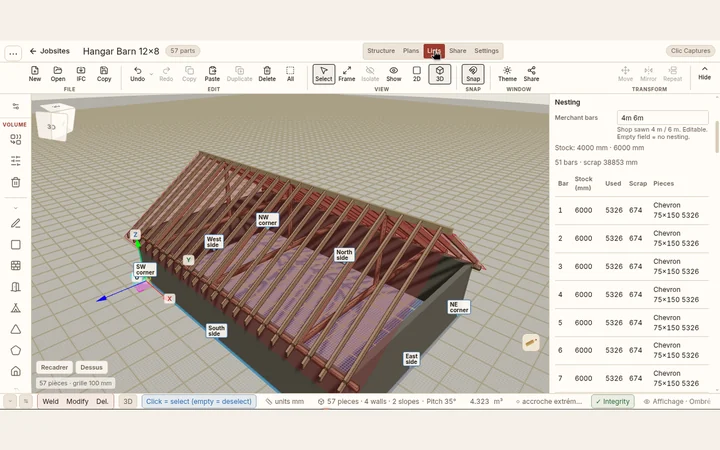
Task: Click the Copy file icon in the File group
Action: pos(104,74)
